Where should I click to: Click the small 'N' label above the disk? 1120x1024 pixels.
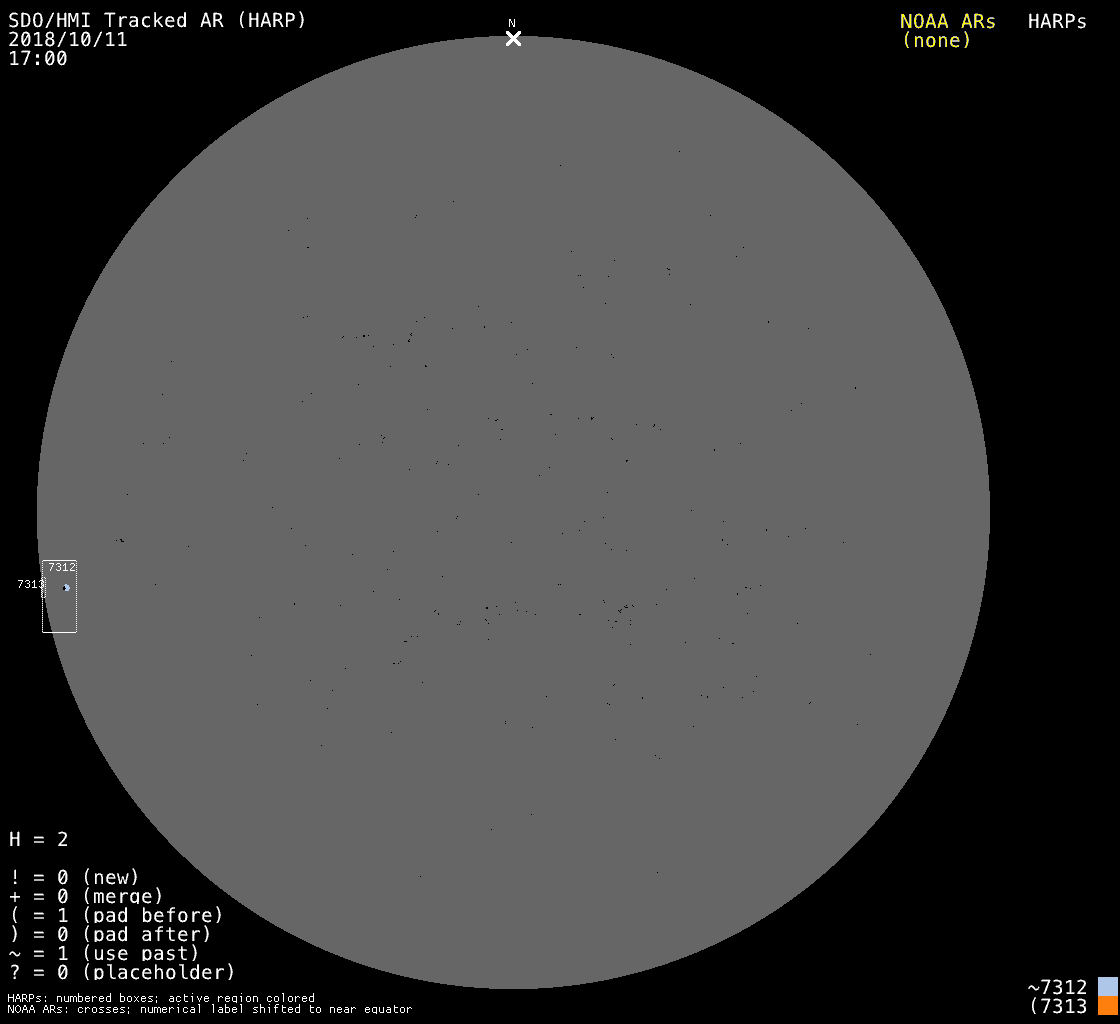[x=512, y=23]
